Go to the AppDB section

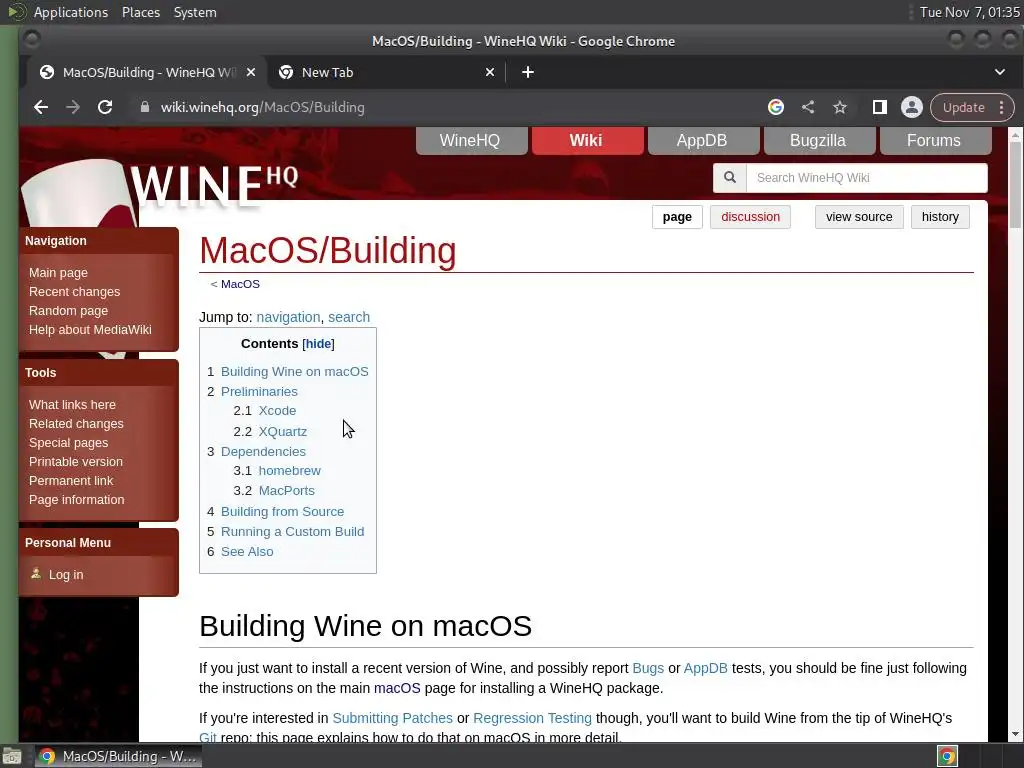pyautogui.click(x=703, y=140)
